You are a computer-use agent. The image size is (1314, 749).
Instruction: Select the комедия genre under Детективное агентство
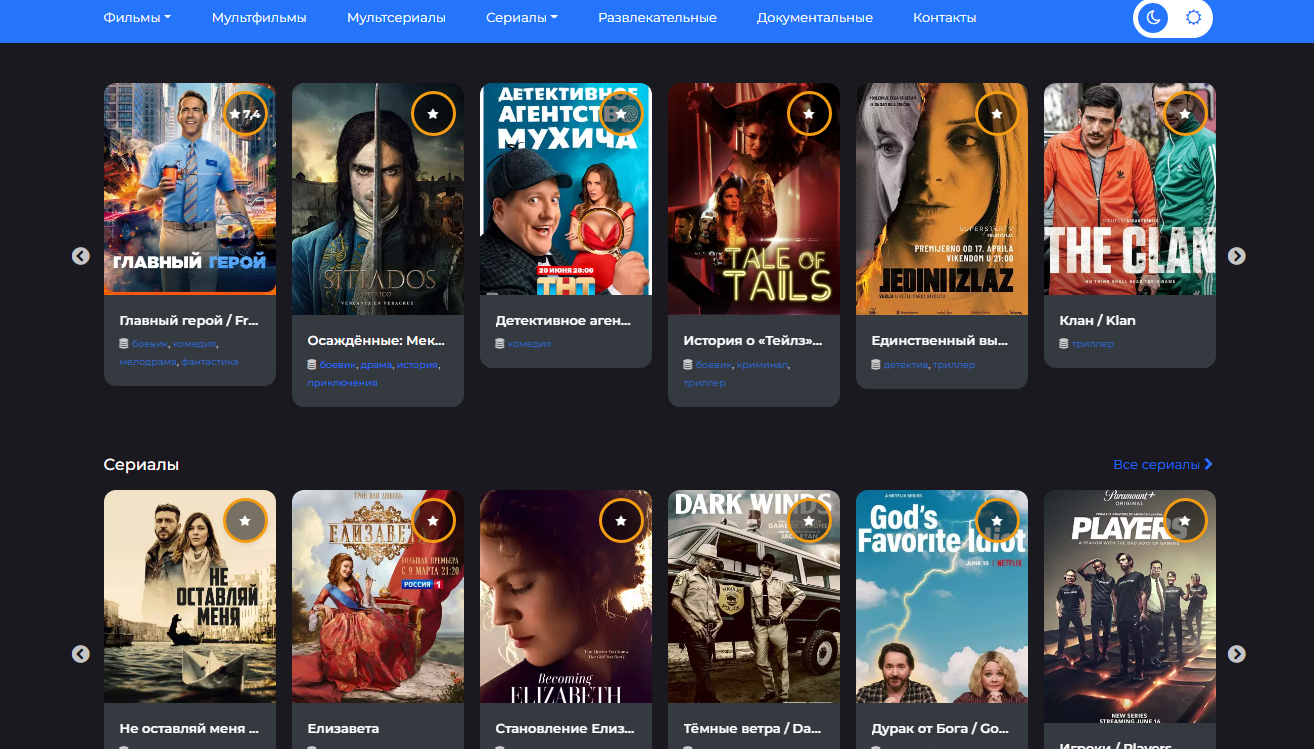click(x=529, y=343)
